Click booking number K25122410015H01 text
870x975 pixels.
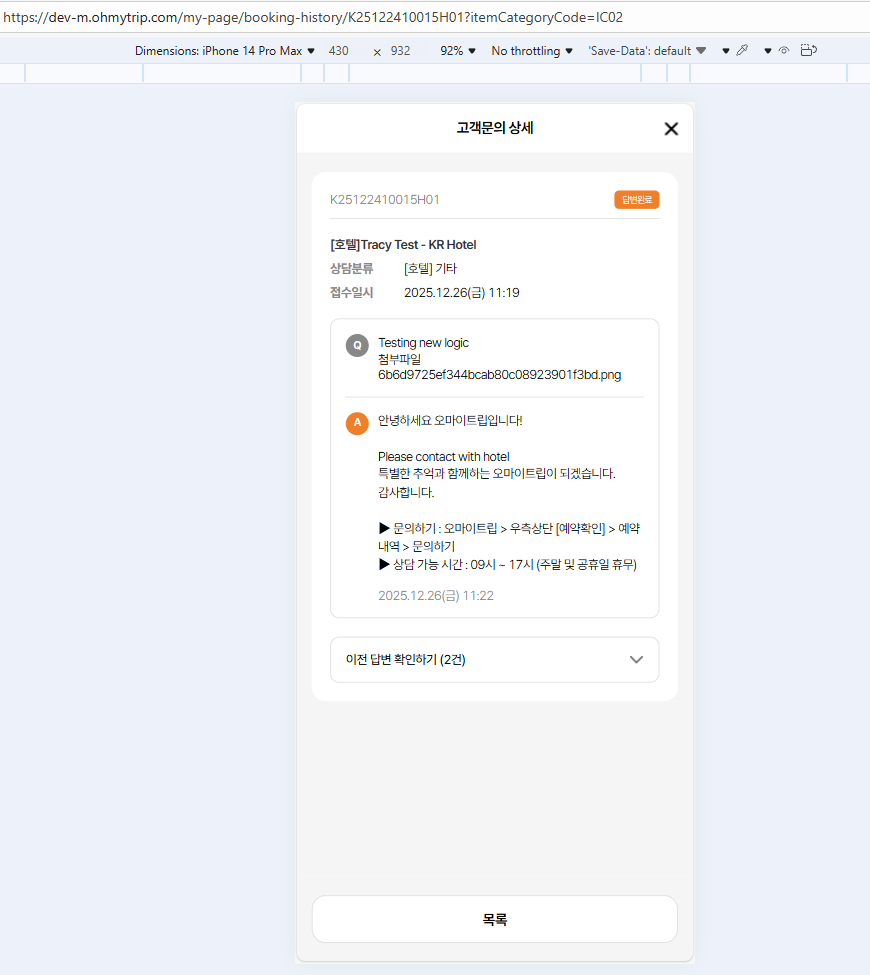384,200
